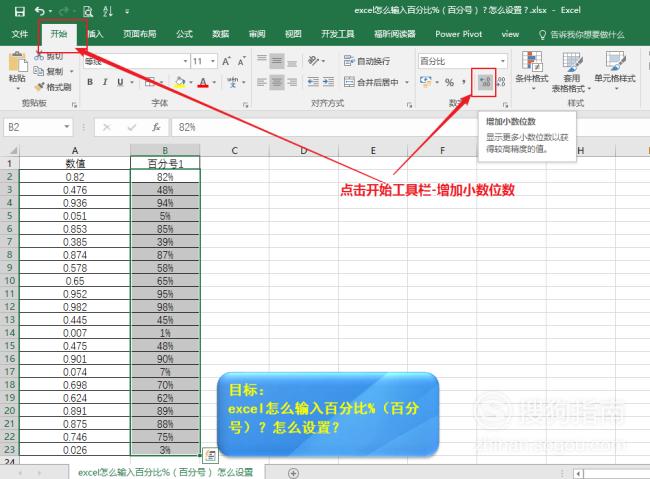Viewport: 650px width, 479px height.
Task: Click the text orientation icon
Action: point(313,61)
